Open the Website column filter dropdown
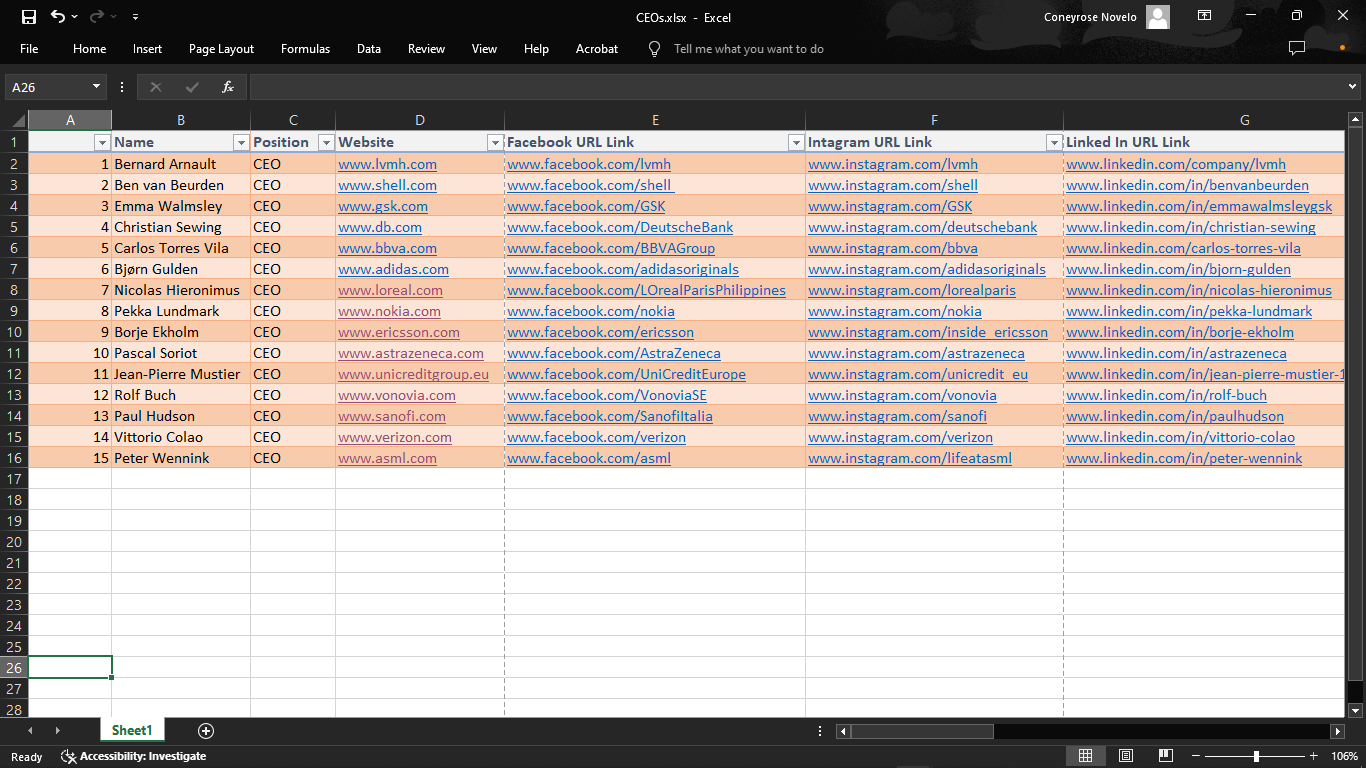The height and width of the screenshot is (768, 1366). point(495,143)
